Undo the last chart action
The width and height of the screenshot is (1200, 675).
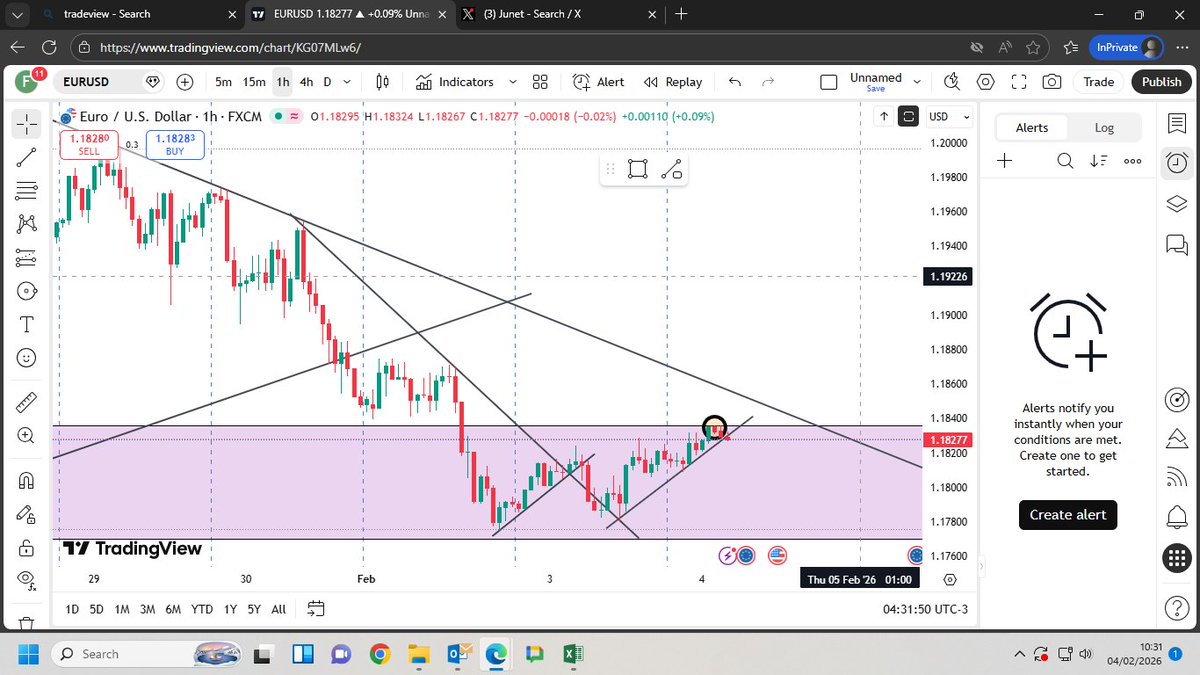tap(735, 82)
